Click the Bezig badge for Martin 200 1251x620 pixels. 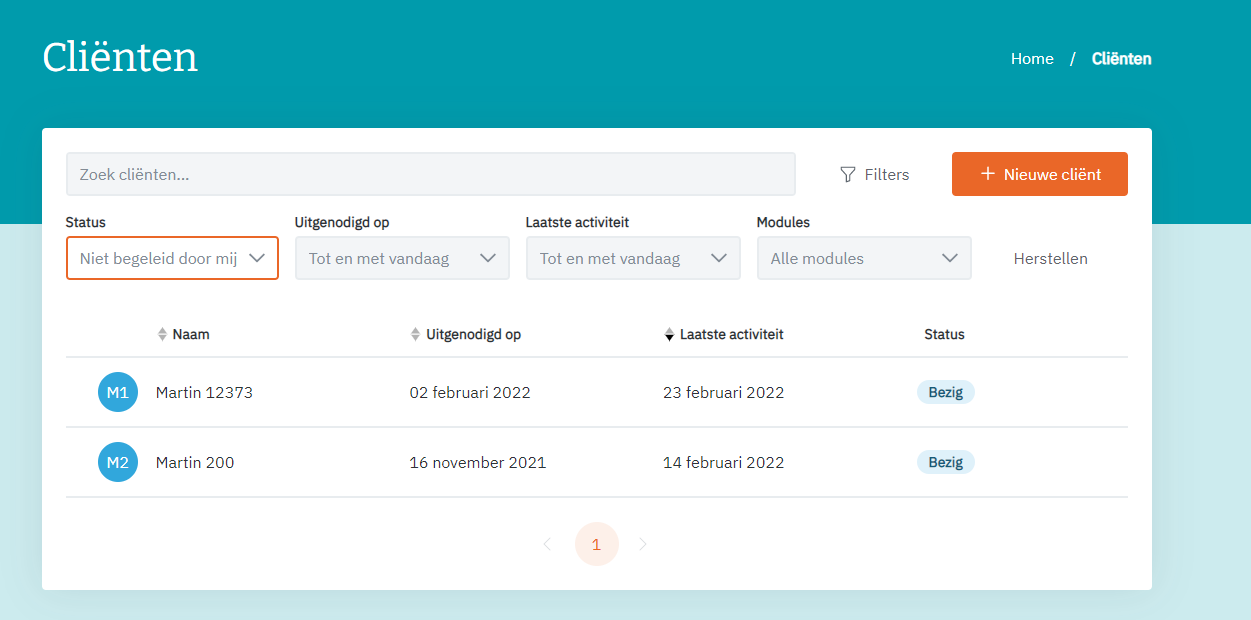point(946,462)
